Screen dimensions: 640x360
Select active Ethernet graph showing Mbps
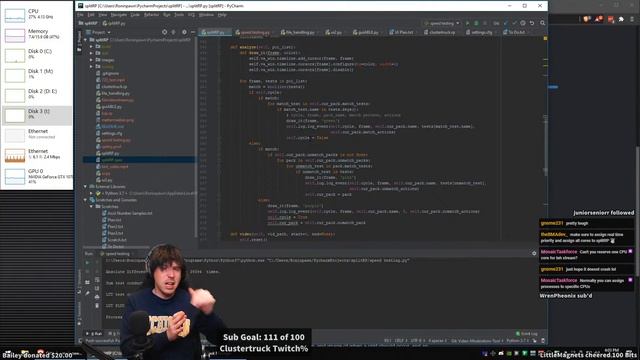pos(37,155)
